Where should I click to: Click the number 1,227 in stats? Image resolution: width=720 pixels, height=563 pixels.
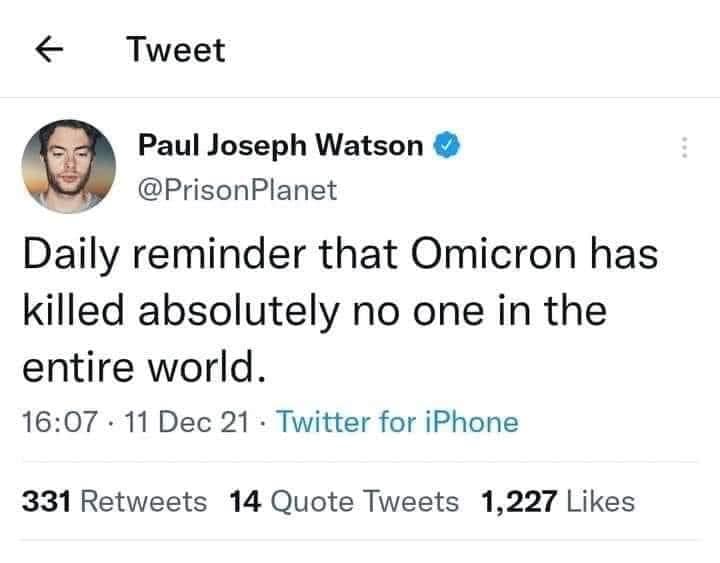pos(519,501)
